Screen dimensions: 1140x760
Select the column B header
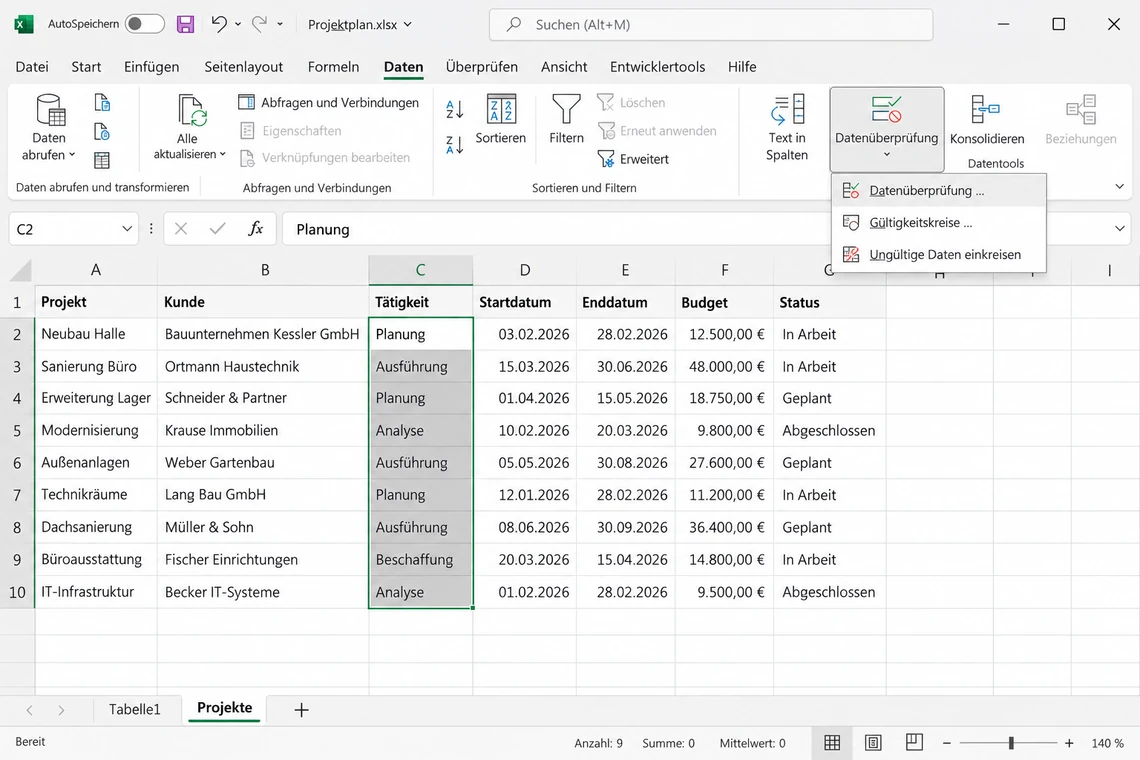tap(265, 270)
